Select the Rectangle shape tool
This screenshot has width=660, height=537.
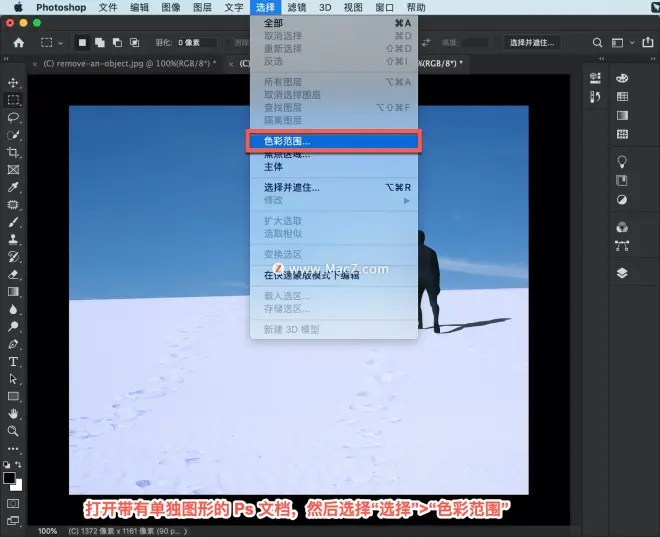(x=13, y=396)
